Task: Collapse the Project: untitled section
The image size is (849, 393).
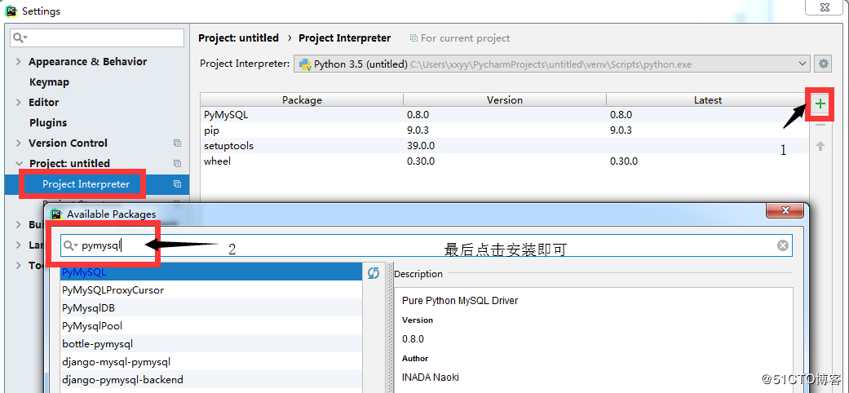Action: pyautogui.click(x=19, y=163)
